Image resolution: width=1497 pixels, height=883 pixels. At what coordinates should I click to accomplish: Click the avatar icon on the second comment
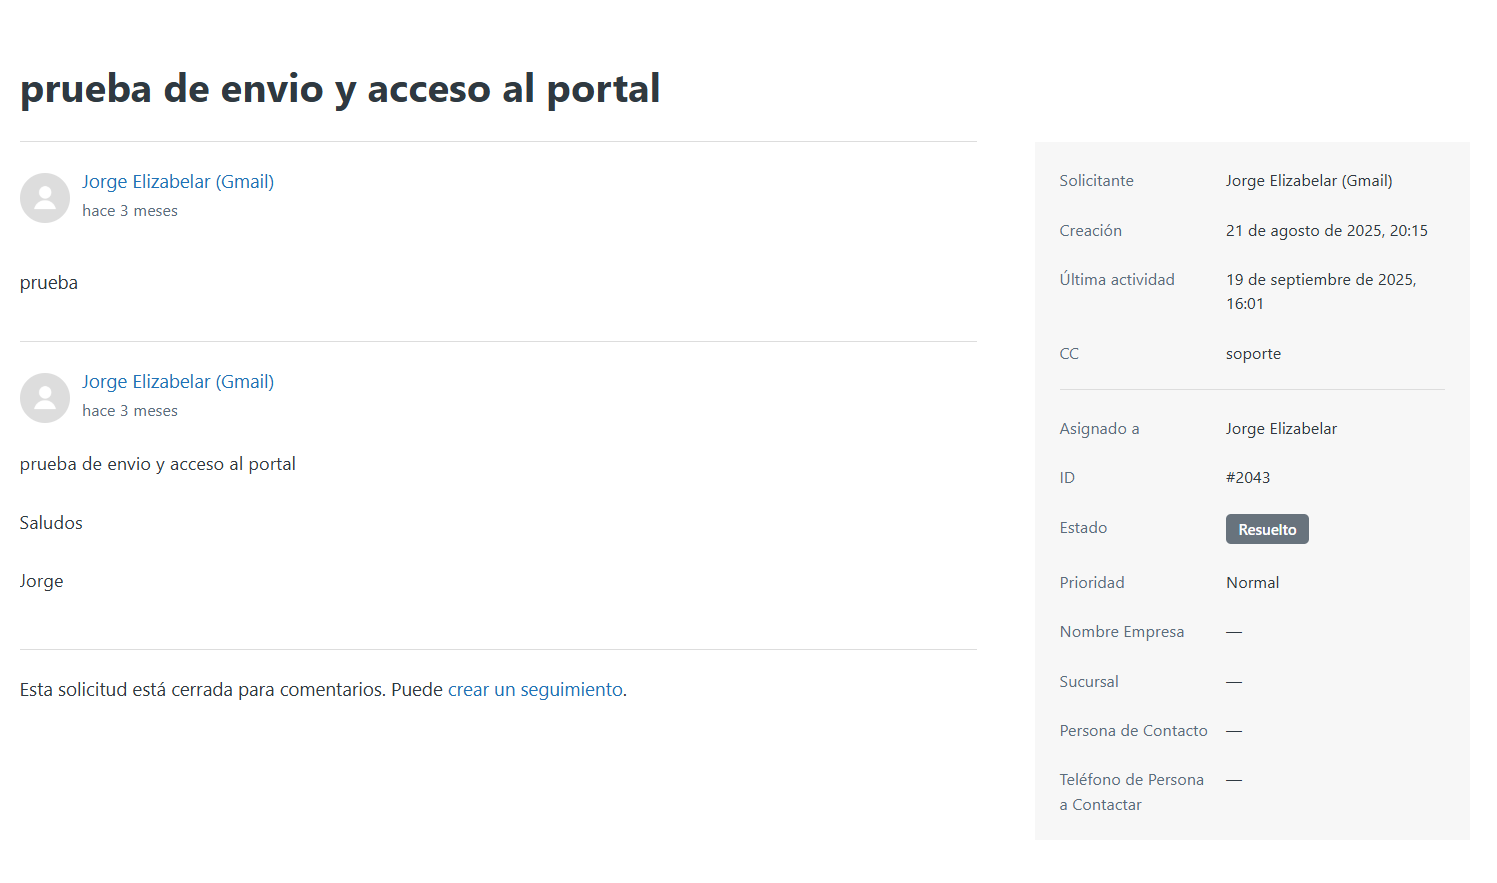pyautogui.click(x=45, y=398)
